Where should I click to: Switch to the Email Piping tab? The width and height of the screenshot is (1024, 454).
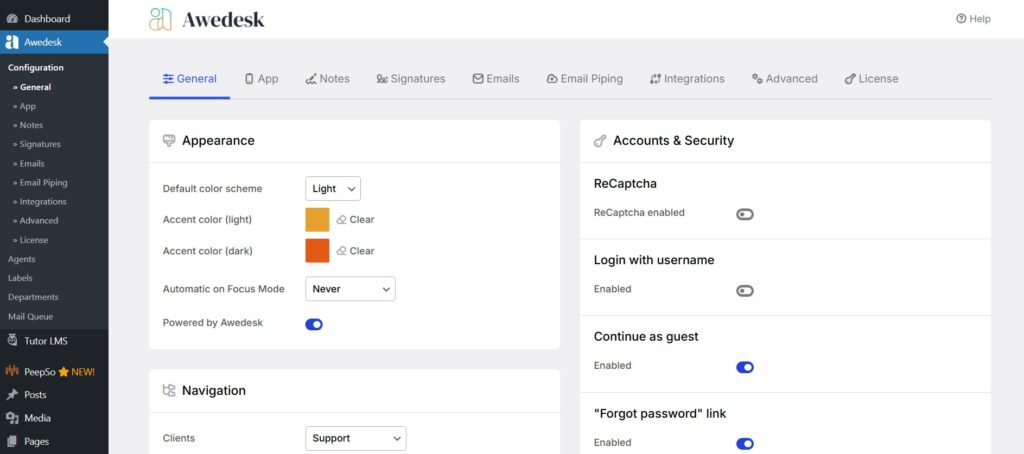pos(584,79)
